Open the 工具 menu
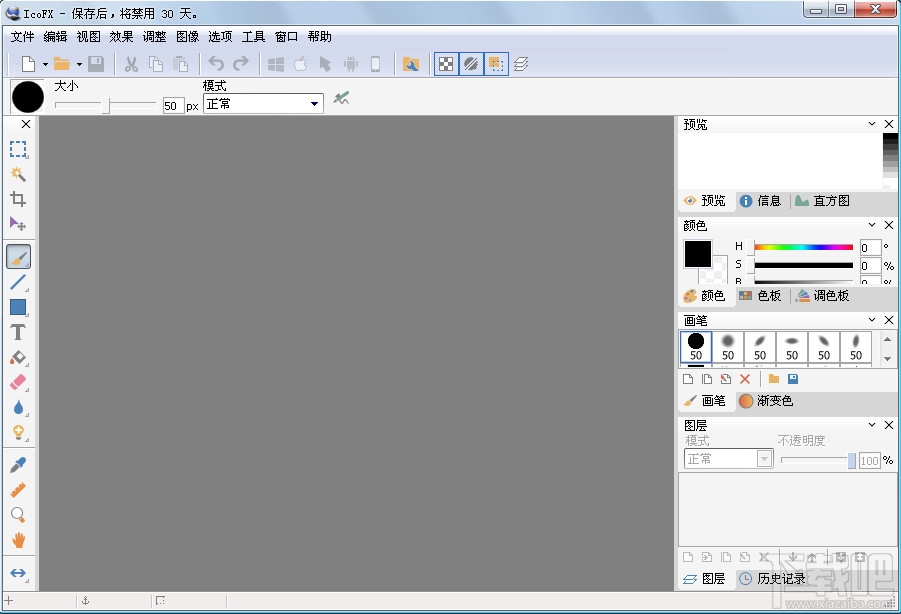Viewport: 901px width, 614px height. tap(253, 37)
